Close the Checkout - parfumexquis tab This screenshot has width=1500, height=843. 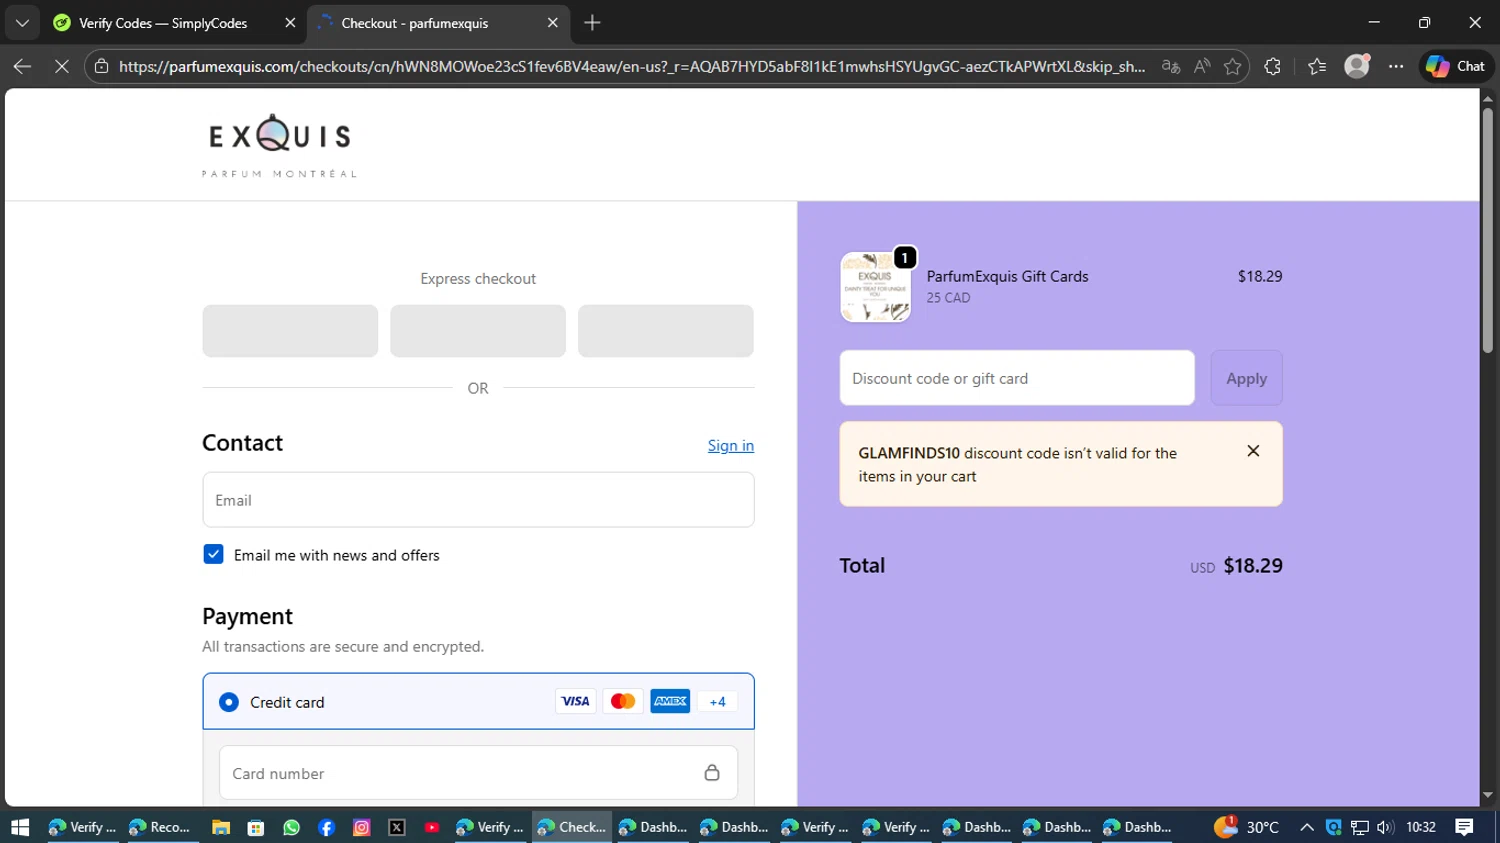tap(553, 22)
